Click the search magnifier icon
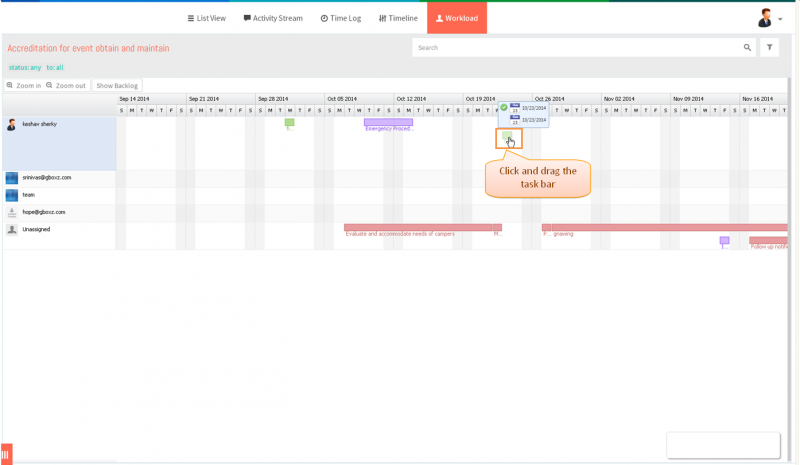 click(747, 47)
